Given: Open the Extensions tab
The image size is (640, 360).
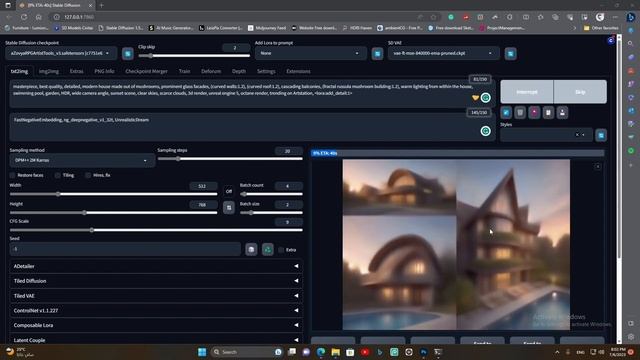Looking at the screenshot, I should [298, 71].
